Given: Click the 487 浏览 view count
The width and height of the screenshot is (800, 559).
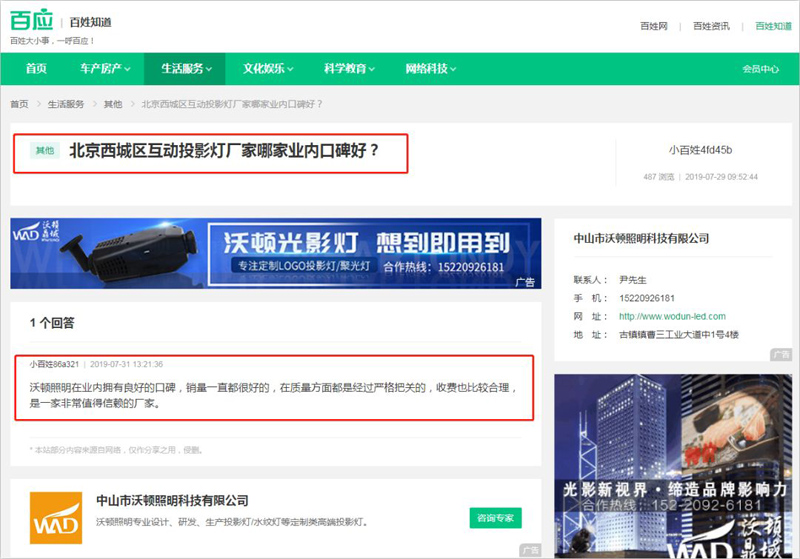Looking at the screenshot, I should [659, 177].
